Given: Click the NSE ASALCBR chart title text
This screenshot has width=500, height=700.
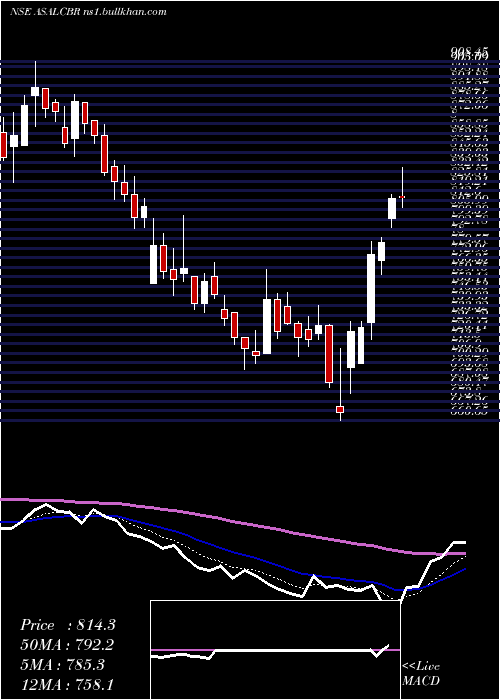Looking at the screenshot, I should click(x=88, y=12).
